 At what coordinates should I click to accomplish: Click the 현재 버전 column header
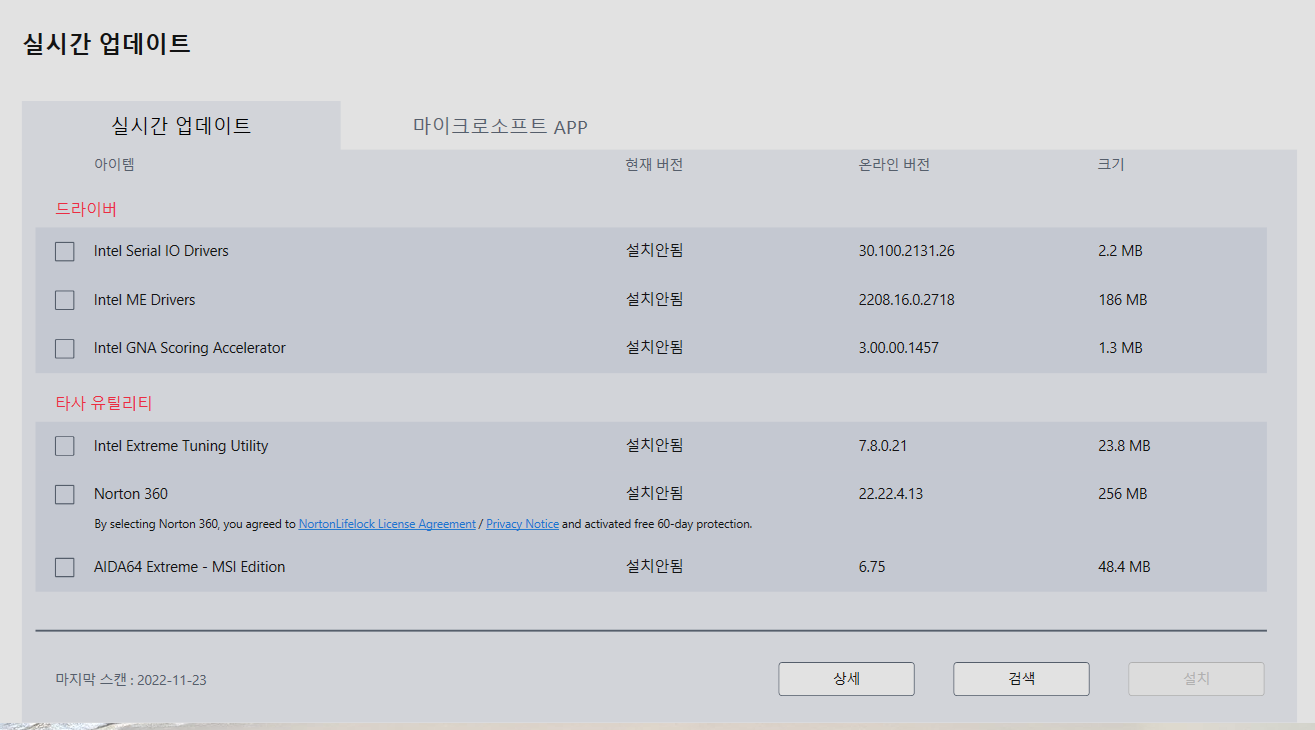pyautogui.click(x=654, y=165)
